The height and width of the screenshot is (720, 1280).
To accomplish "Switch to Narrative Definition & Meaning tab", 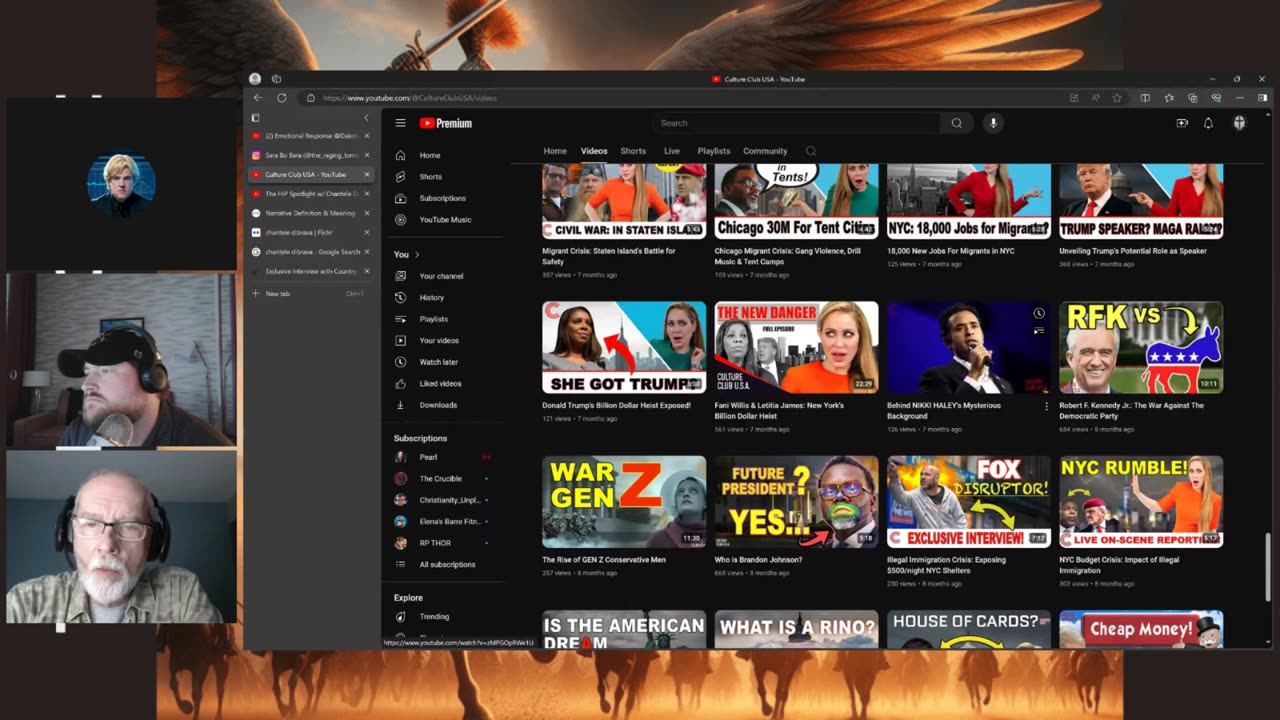I will click(x=310, y=213).
